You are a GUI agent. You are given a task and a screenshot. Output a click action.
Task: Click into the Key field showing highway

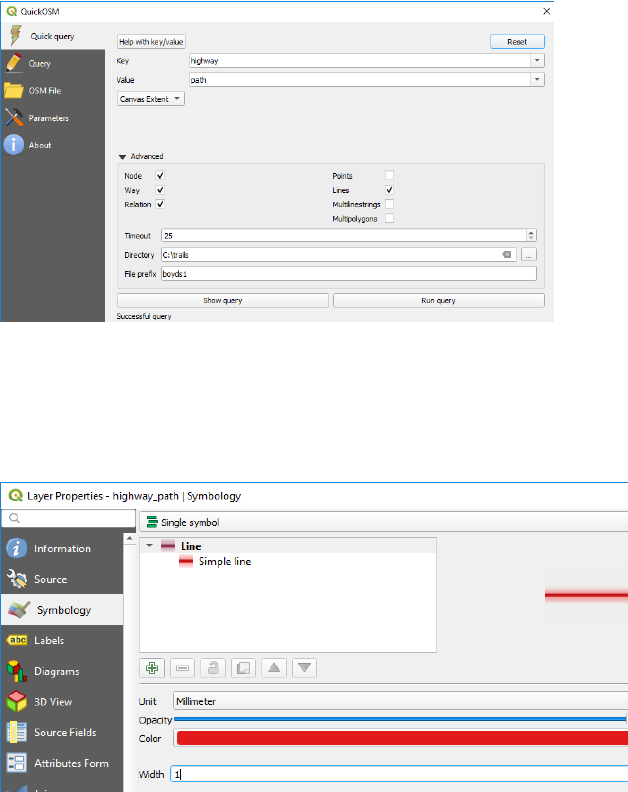tap(360, 61)
